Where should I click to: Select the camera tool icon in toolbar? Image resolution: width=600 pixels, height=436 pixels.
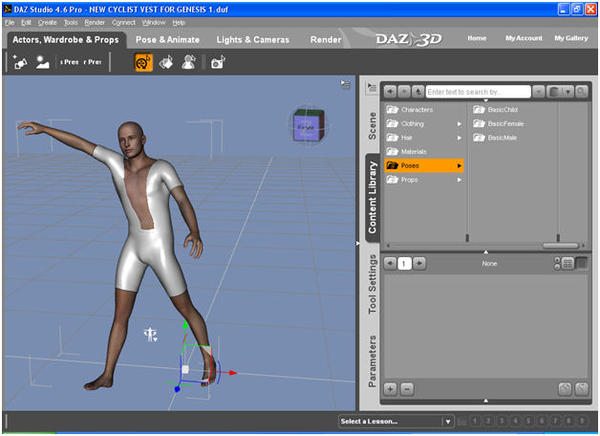click(x=218, y=62)
